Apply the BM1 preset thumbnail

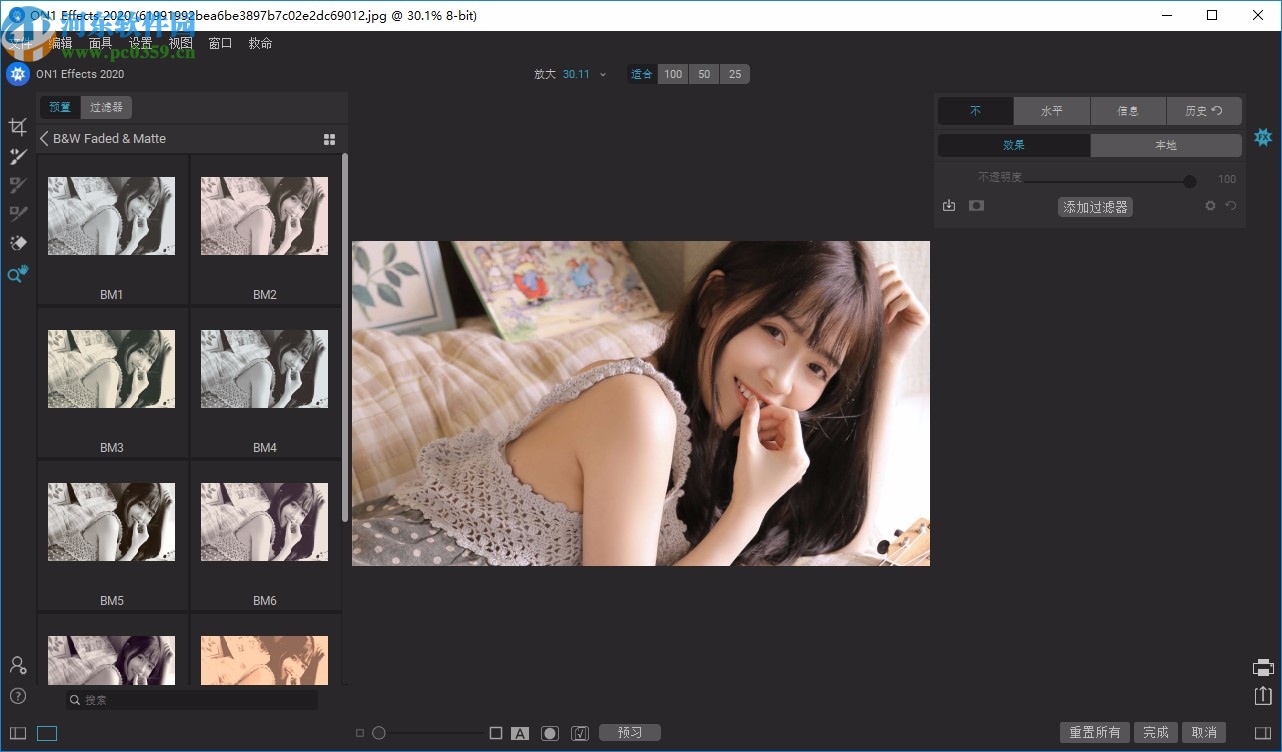112,216
